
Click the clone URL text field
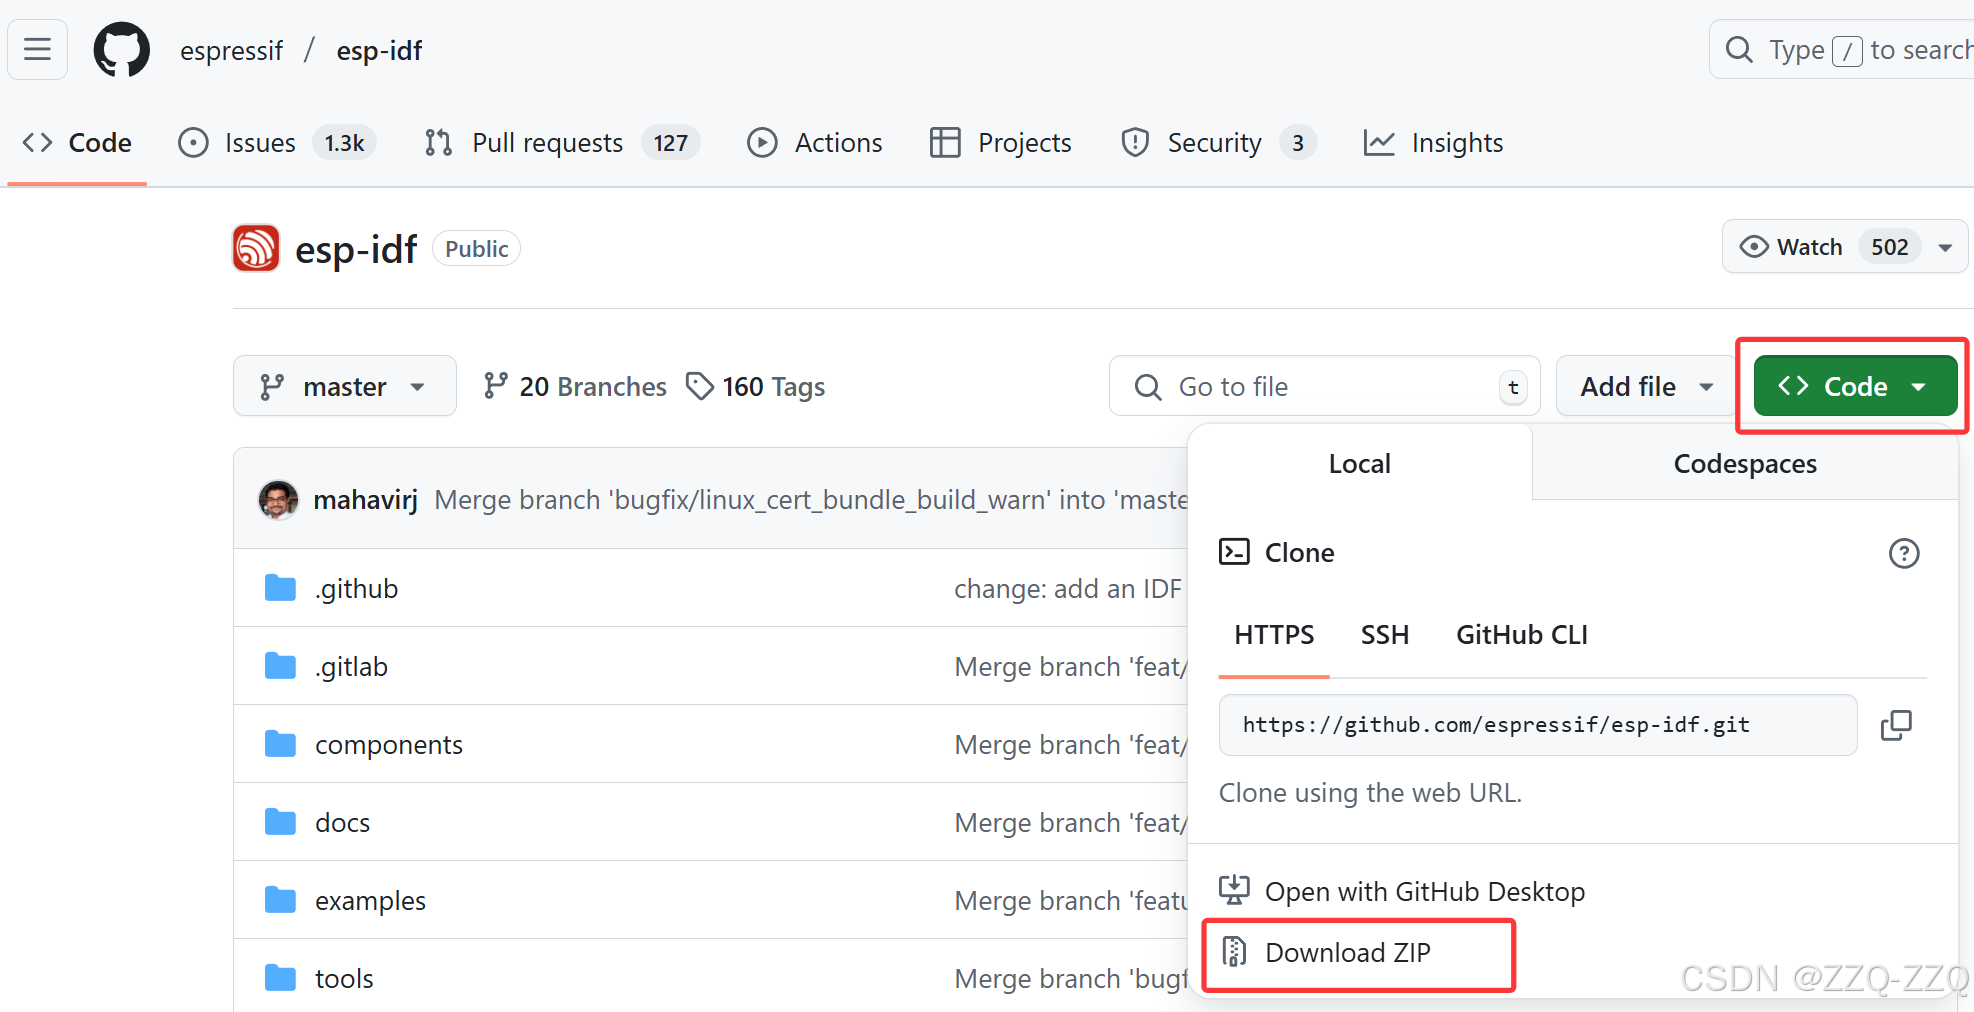[1538, 725]
